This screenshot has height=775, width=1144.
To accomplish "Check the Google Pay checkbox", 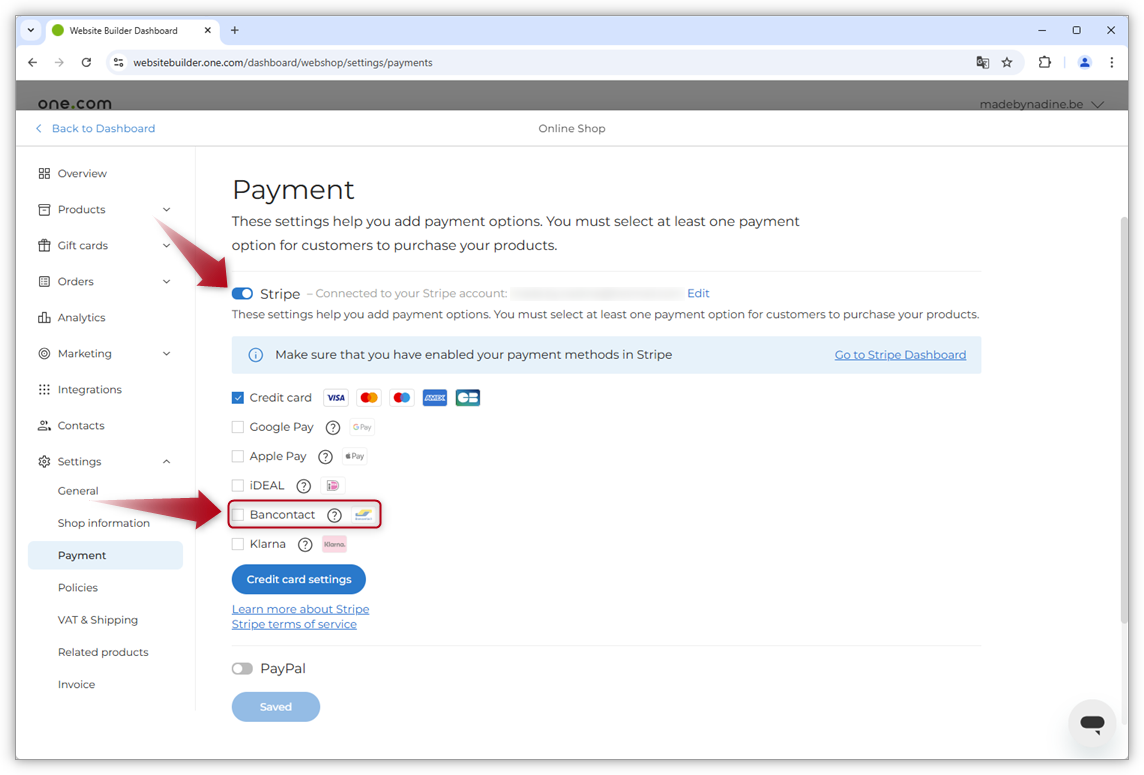I will pyautogui.click(x=238, y=427).
